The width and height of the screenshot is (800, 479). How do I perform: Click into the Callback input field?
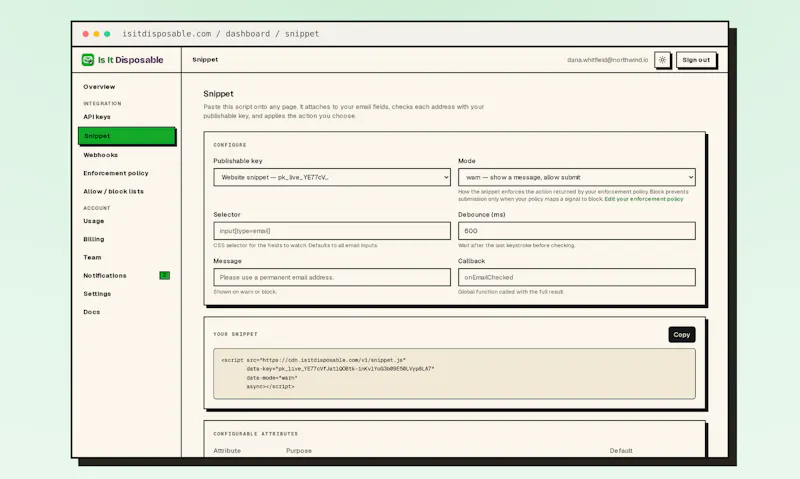pos(577,277)
